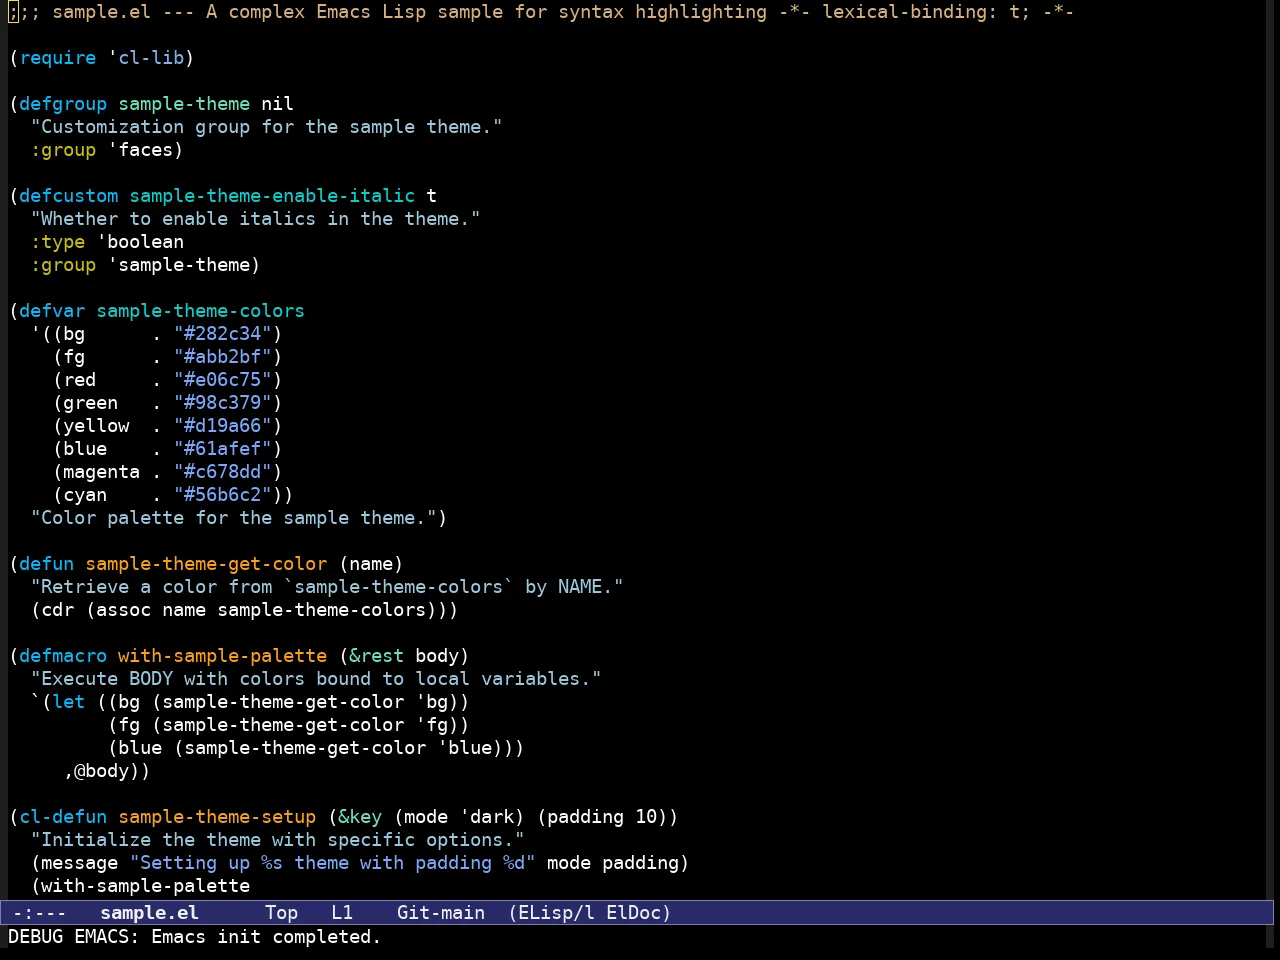
Task: Click the 'faces symbol
Action: click(140, 150)
